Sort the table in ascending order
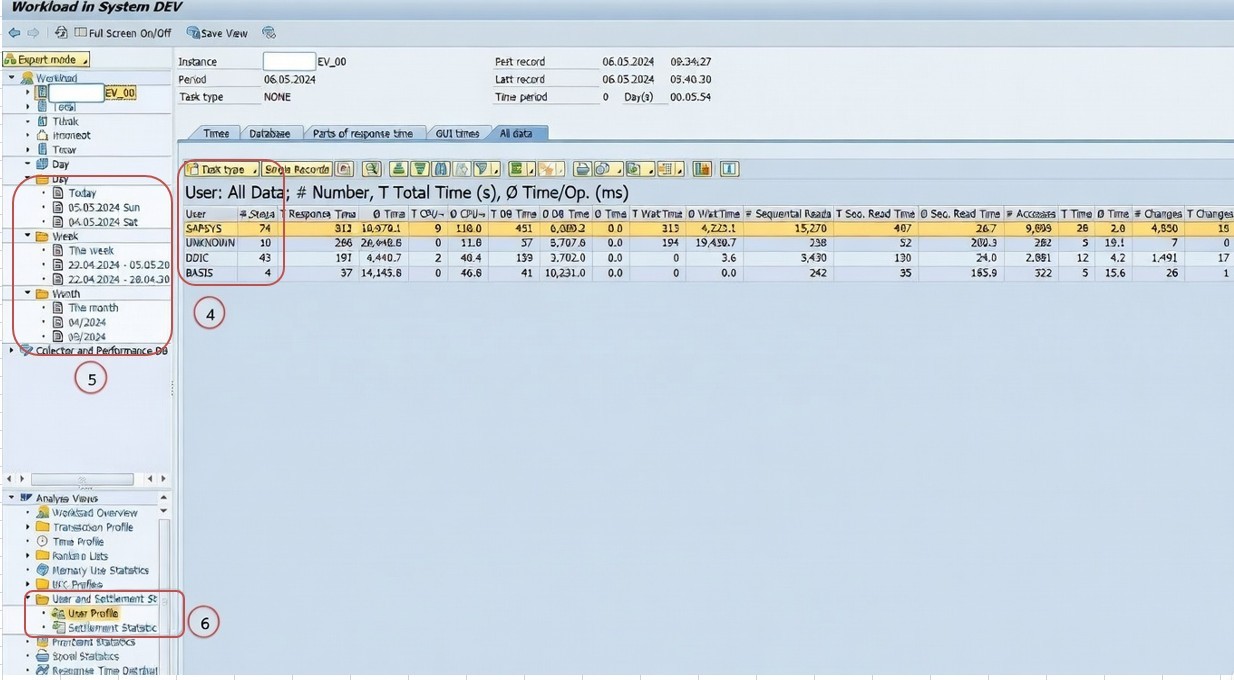Image resolution: width=1234 pixels, height=680 pixels. click(x=398, y=169)
